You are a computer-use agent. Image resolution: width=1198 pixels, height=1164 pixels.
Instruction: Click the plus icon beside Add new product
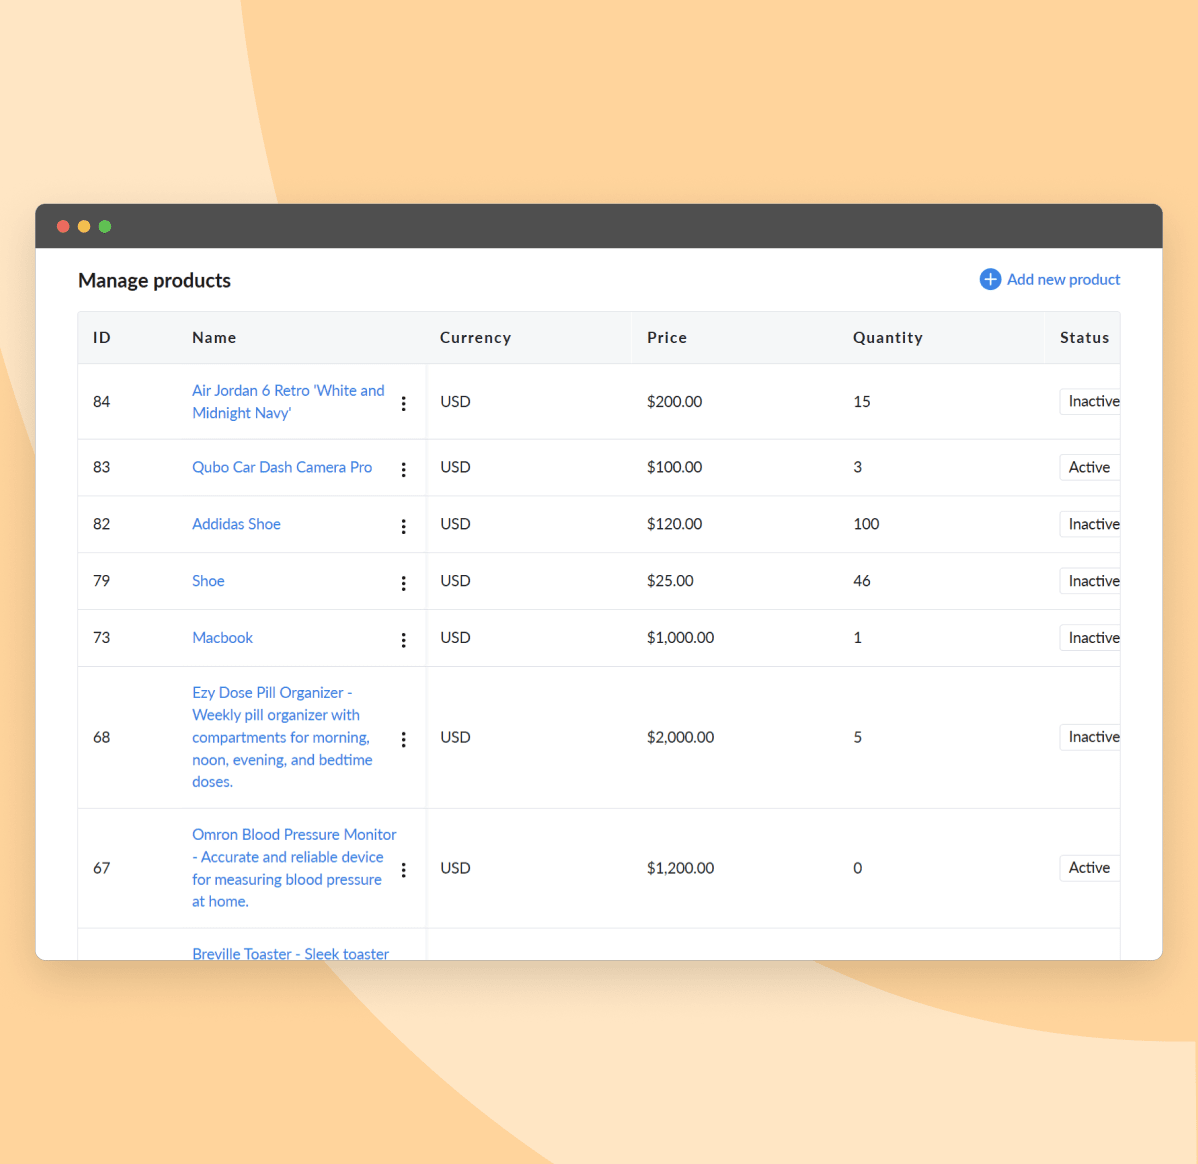[989, 280]
